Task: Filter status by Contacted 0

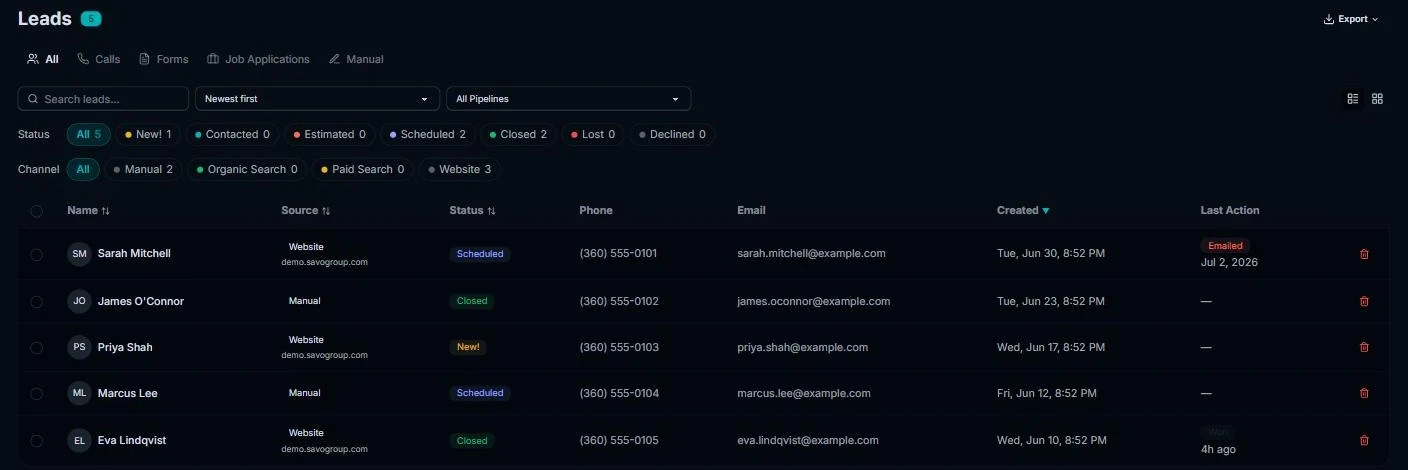Action: (x=232, y=134)
